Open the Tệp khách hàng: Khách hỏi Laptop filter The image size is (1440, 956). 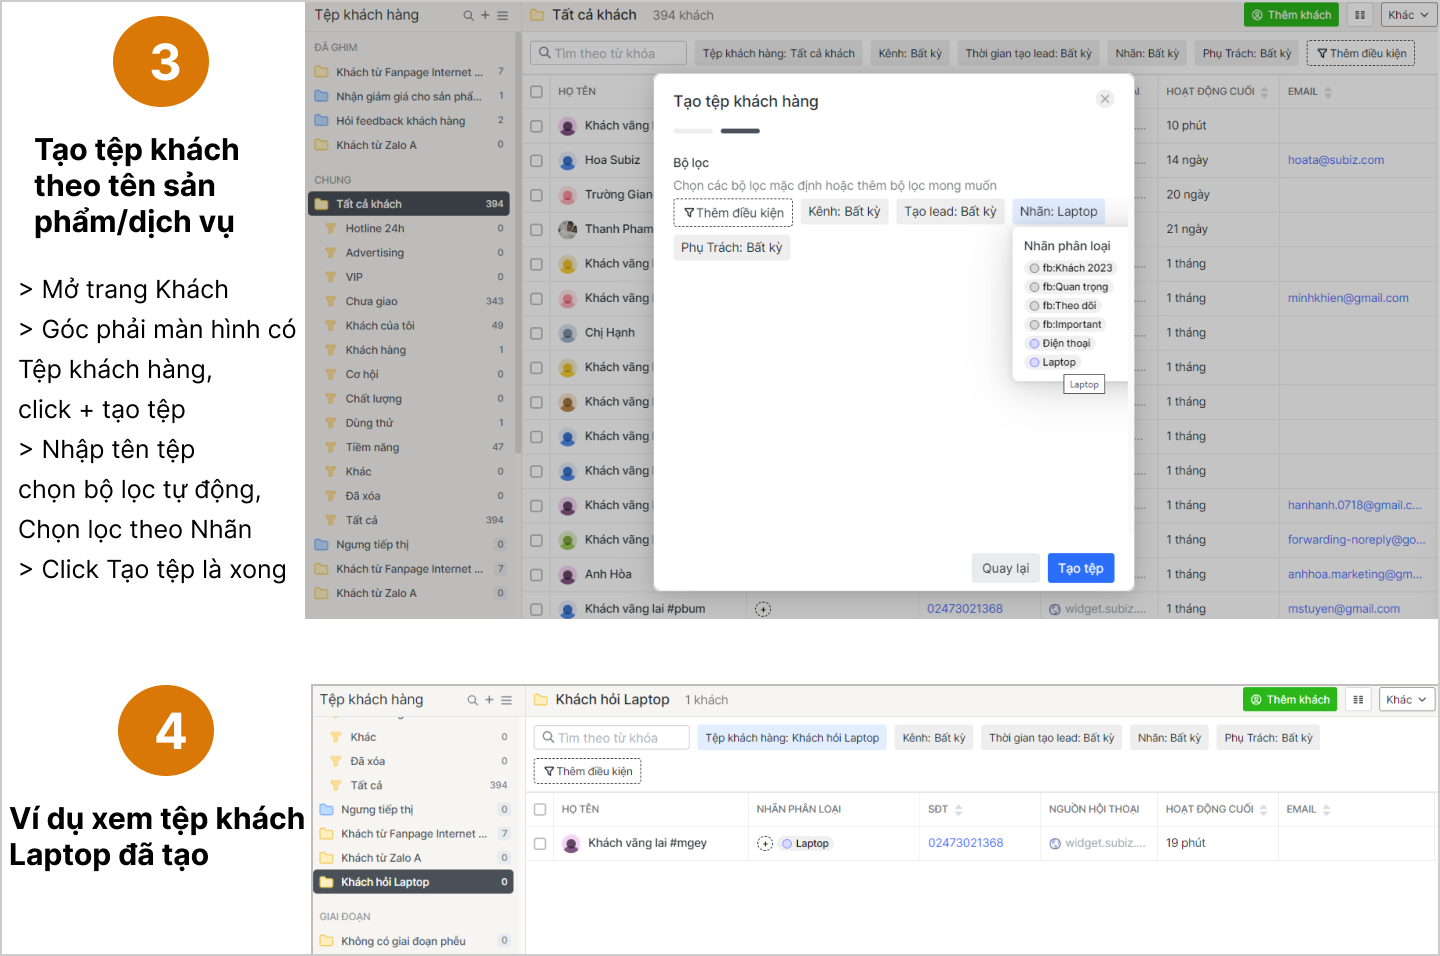pos(791,738)
